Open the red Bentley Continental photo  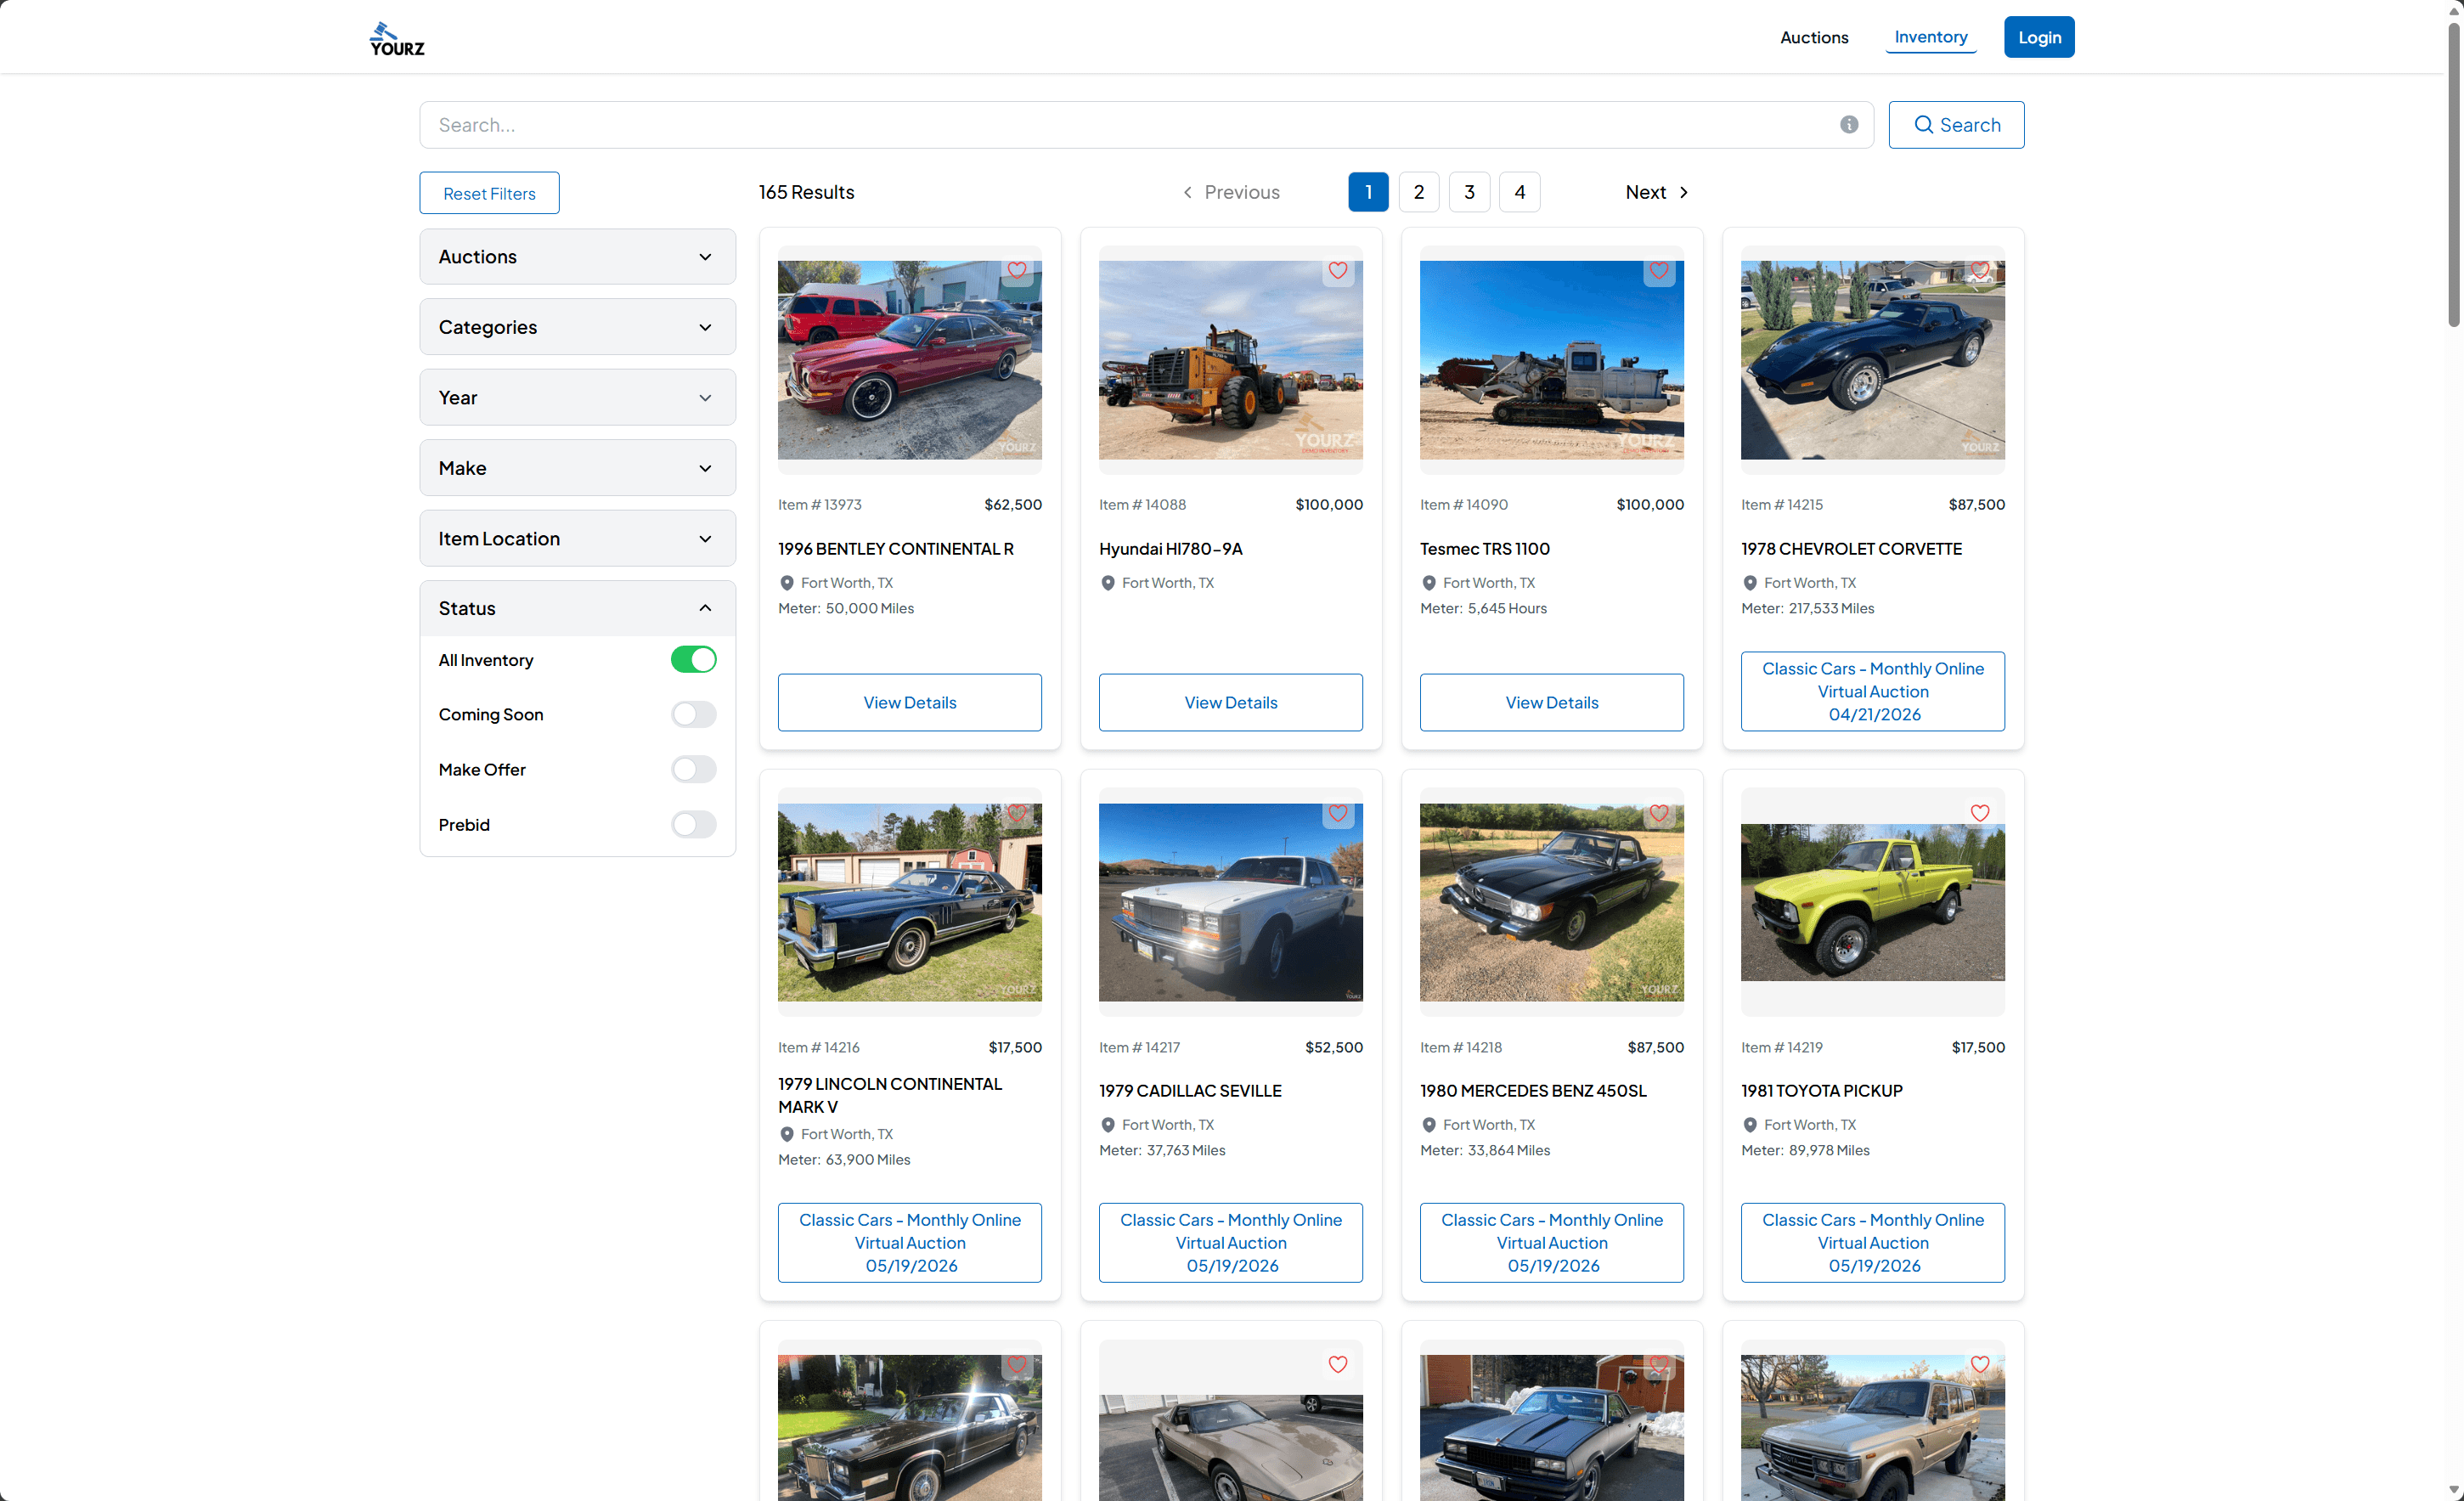(909, 360)
